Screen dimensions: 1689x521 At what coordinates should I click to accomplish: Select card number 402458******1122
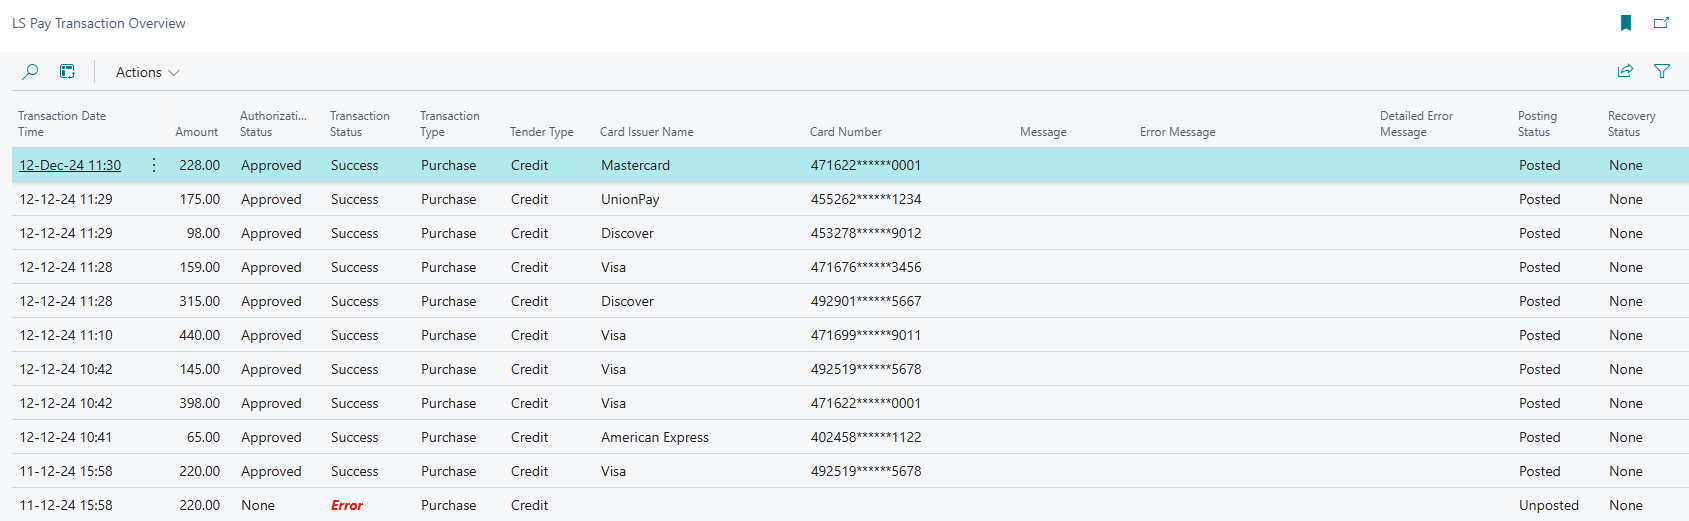pyautogui.click(x=865, y=437)
